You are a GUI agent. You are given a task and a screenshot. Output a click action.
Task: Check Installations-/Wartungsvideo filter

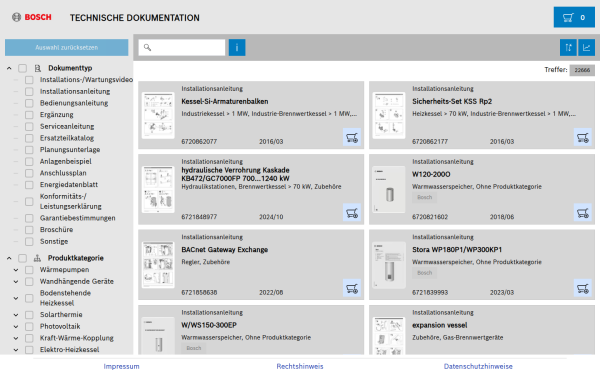(29, 80)
